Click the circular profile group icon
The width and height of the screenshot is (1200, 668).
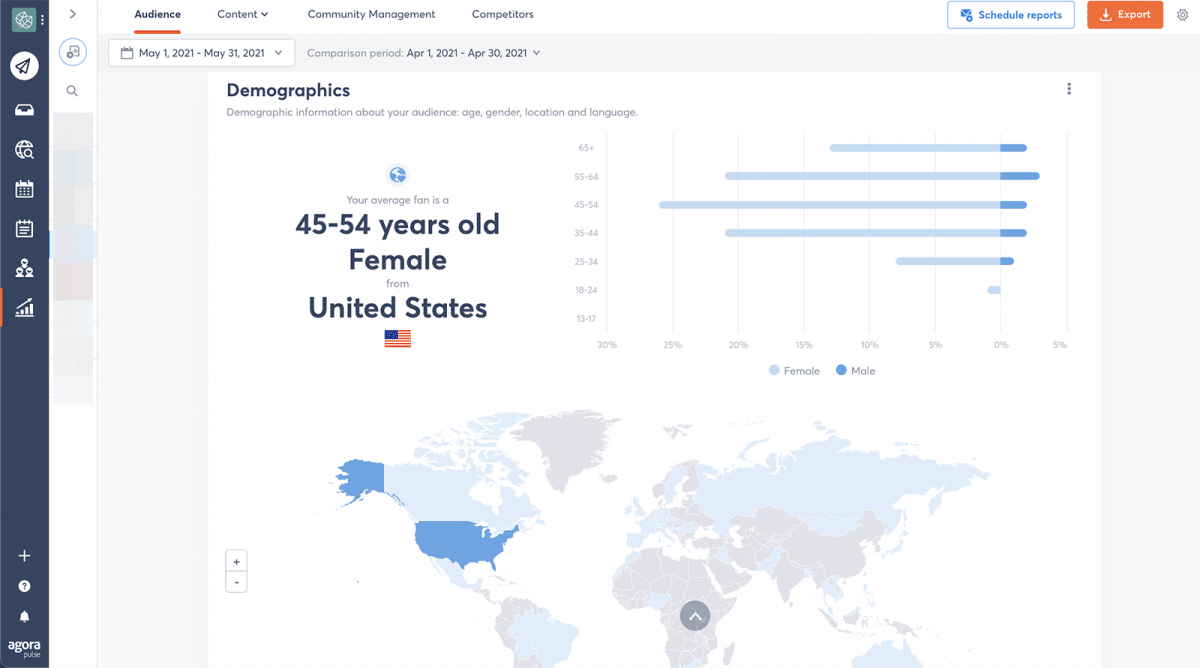click(x=73, y=52)
